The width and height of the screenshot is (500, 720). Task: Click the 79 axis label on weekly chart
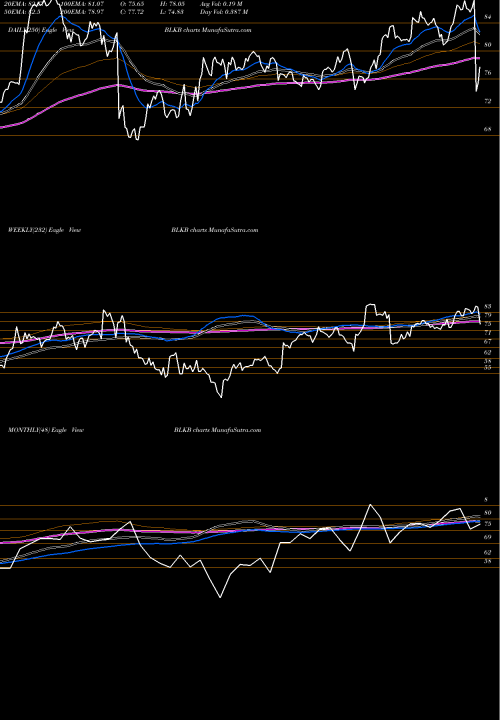pyautogui.click(x=488, y=315)
